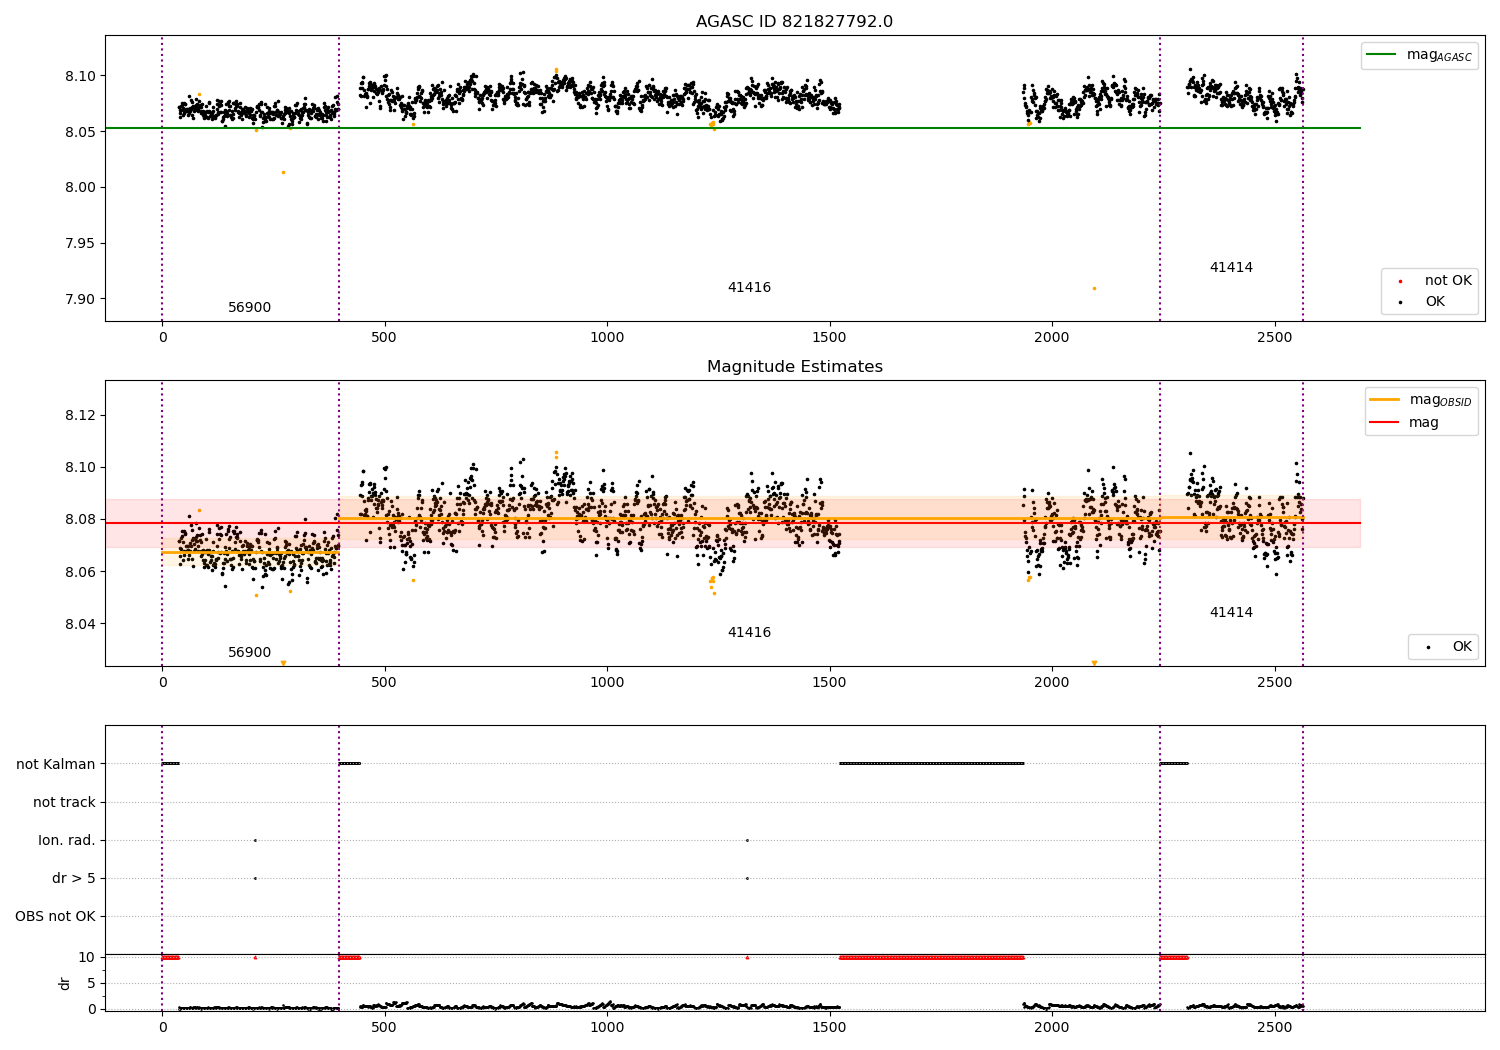
Task: Click the 'AGASC ID 821827792.0' plot title
Action: pyautogui.click(x=794, y=22)
